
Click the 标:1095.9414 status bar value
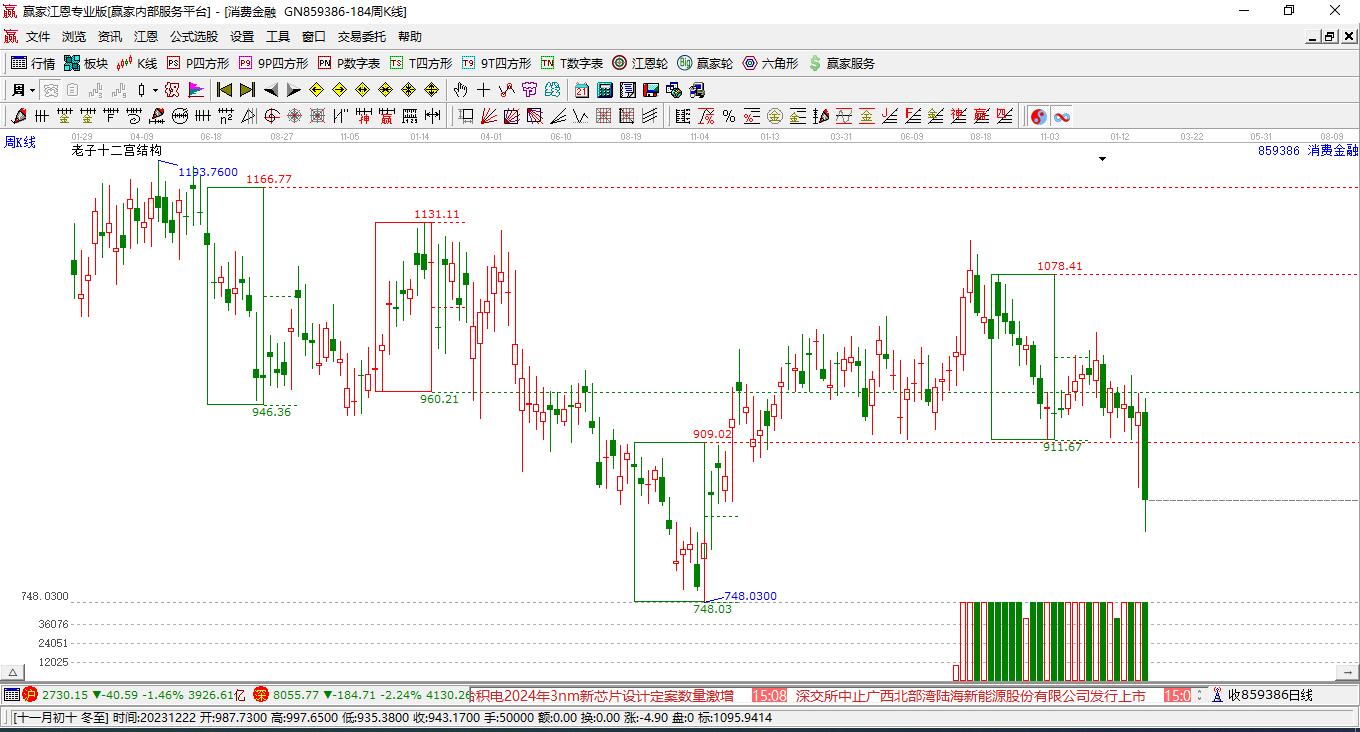coord(735,717)
